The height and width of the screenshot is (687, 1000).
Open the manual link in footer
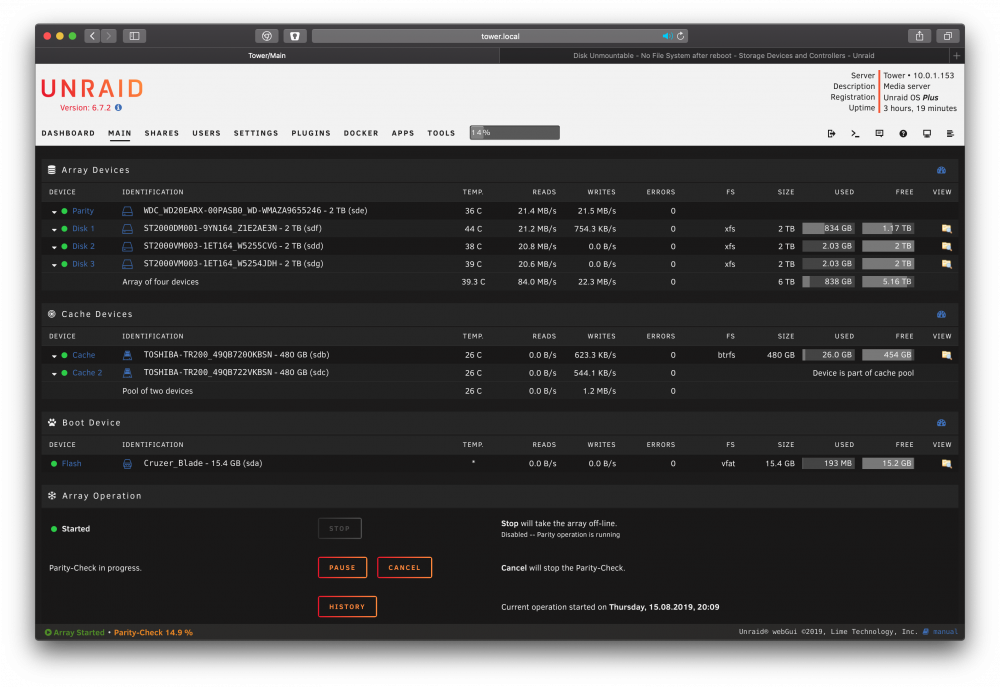pos(945,632)
